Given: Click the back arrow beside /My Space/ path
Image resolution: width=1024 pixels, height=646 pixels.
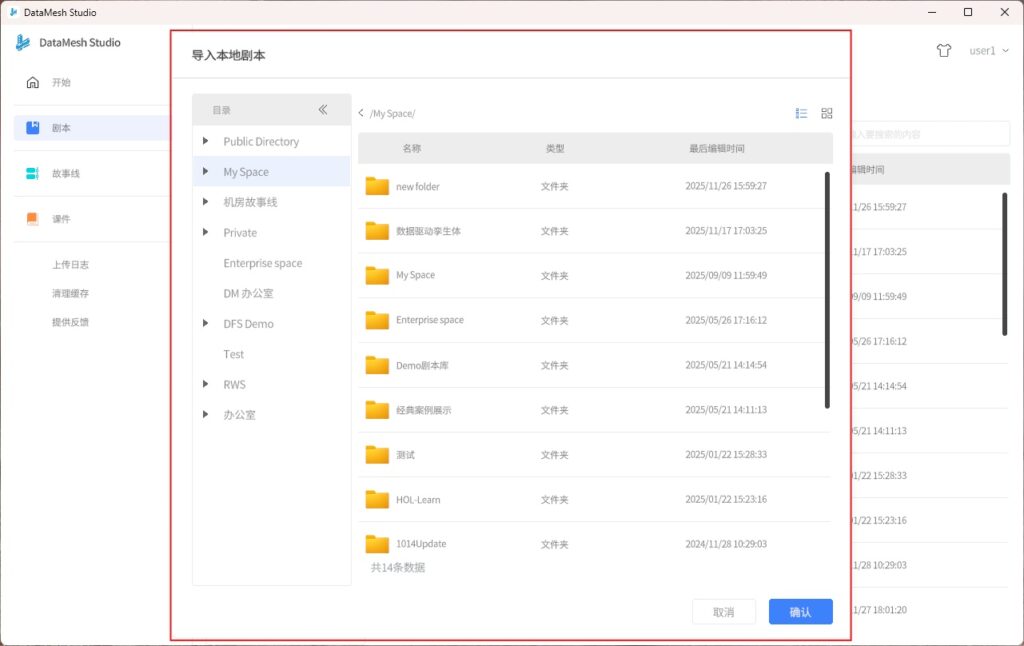Looking at the screenshot, I should coord(361,113).
